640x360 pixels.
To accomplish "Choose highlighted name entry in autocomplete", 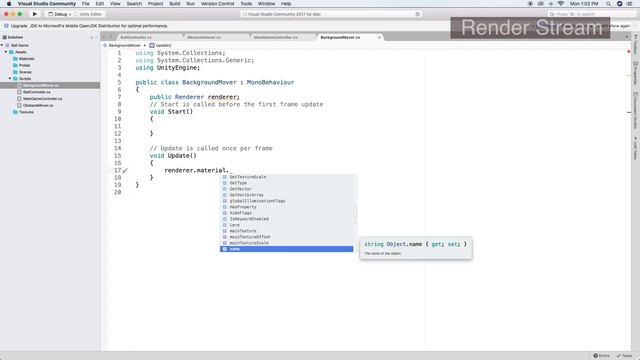I will 286,249.
